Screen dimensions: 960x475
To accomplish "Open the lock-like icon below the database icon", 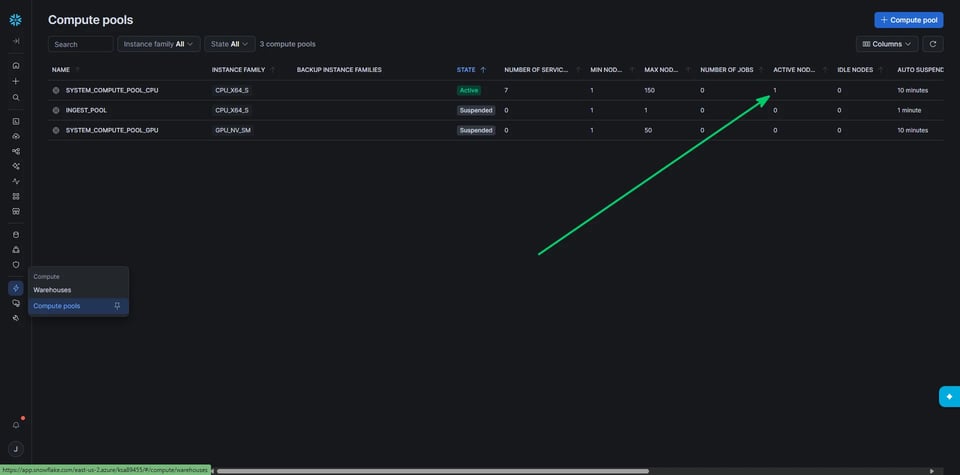I will pos(16,250).
